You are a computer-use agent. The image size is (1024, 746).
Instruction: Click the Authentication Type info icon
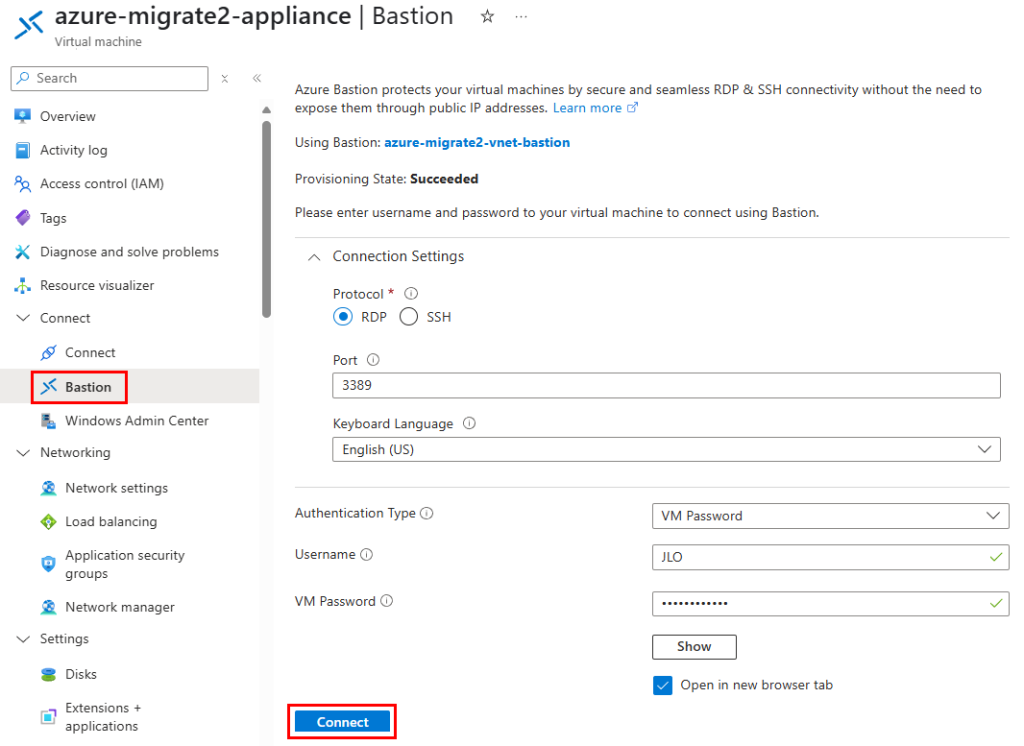pyautogui.click(x=426, y=513)
